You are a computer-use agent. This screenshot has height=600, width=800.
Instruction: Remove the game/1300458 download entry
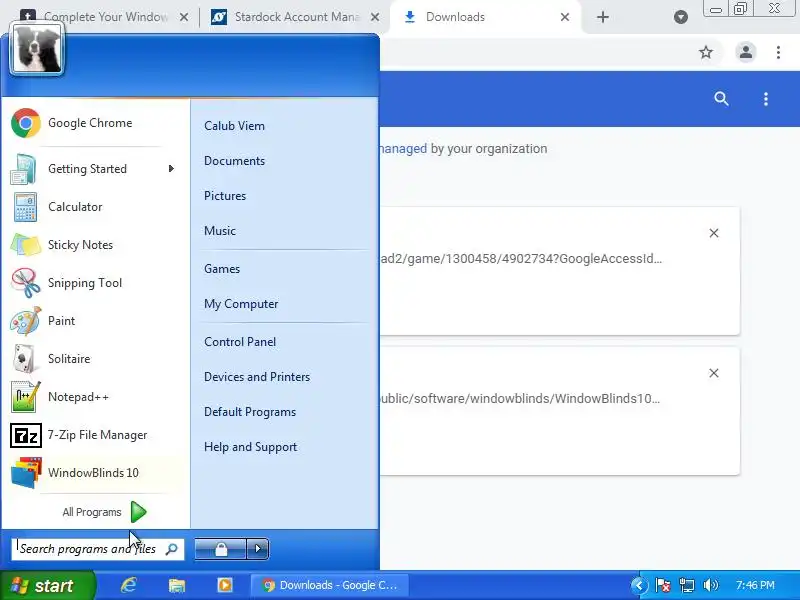click(x=714, y=233)
